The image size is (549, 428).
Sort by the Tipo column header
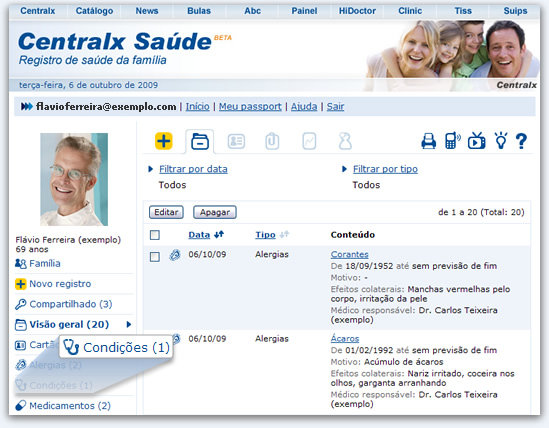265,235
